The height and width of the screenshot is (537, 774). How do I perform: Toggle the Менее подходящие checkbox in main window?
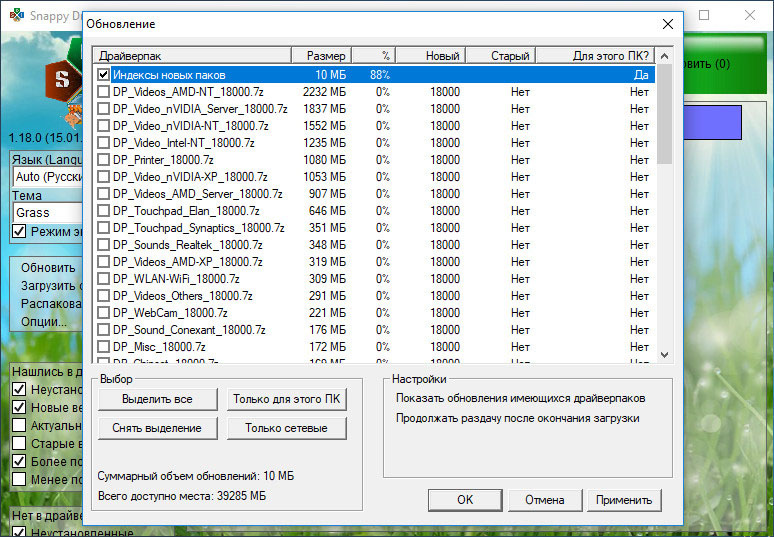(x=19, y=479)
